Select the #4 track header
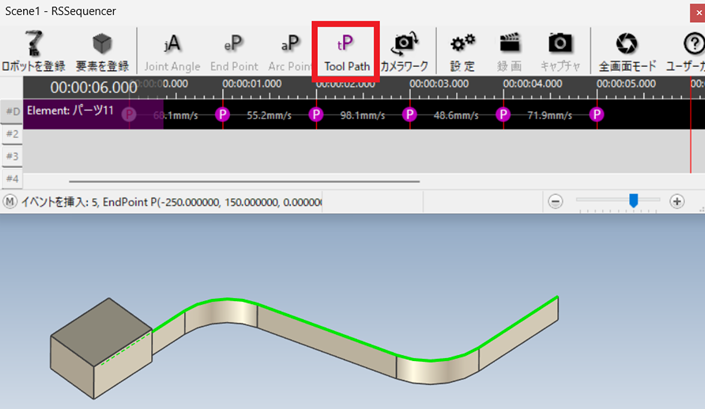This screenshot has width=705, height=409. click(x=12, y=179)
